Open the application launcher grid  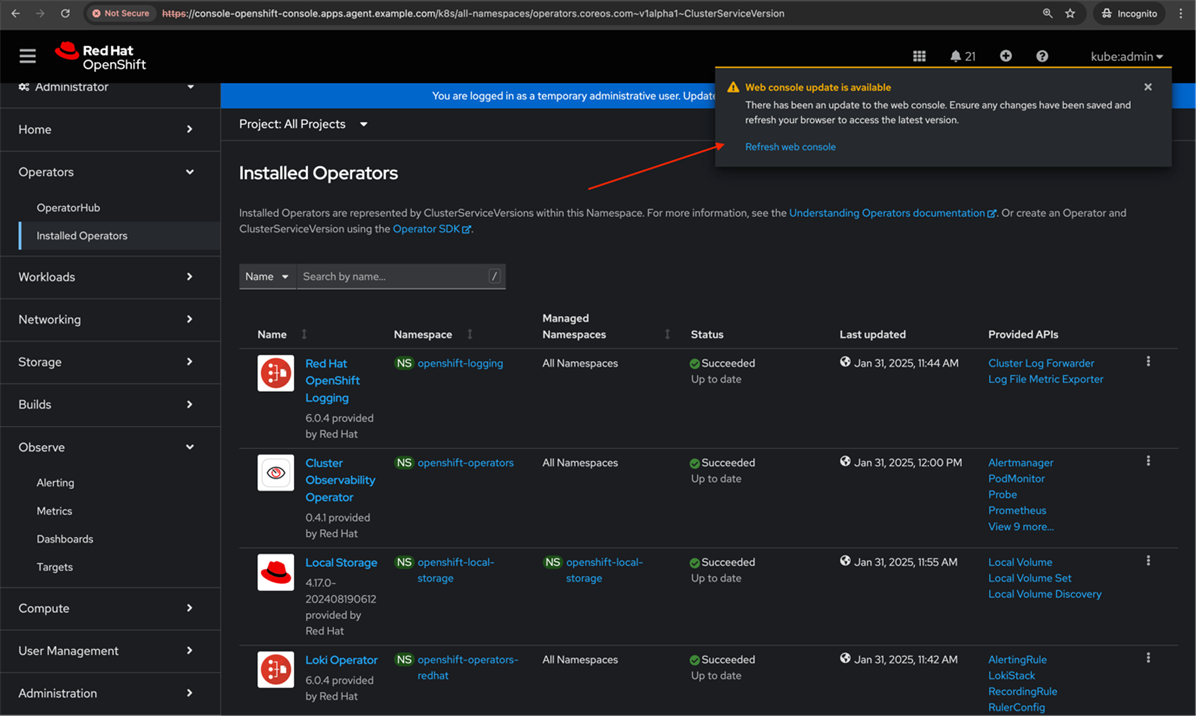(x=919, y=56)
